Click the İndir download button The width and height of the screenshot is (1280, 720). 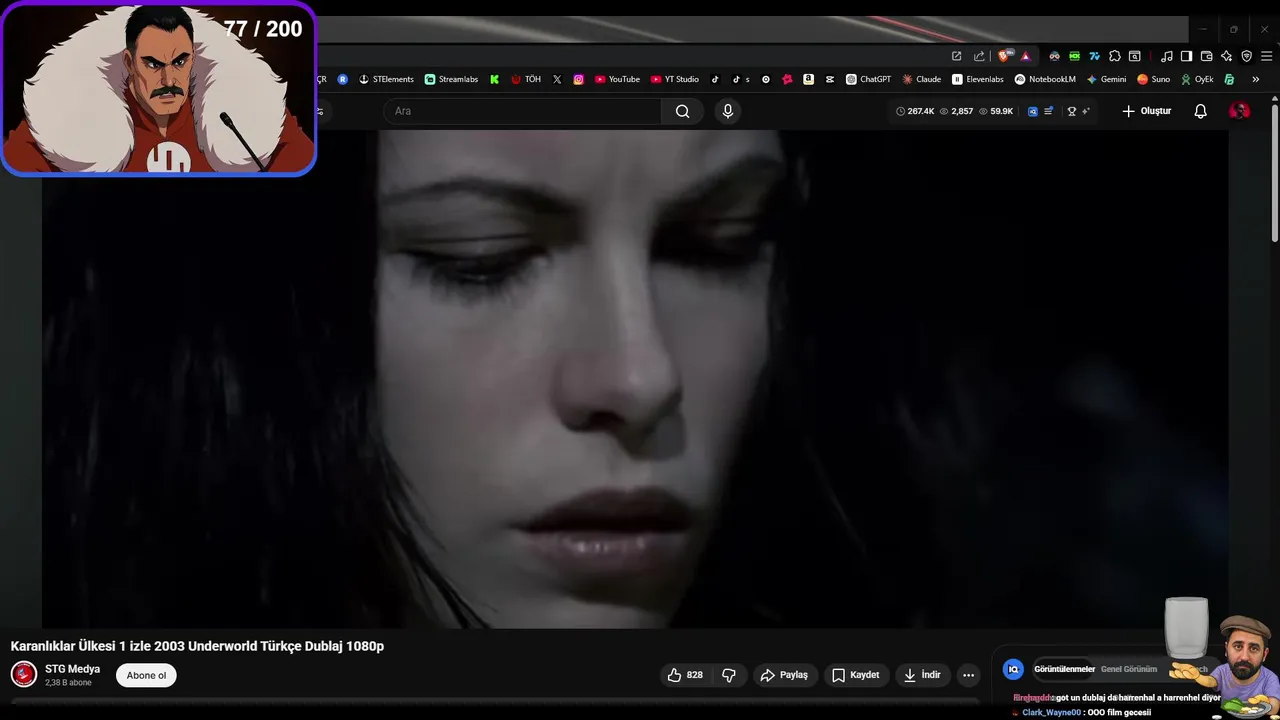[x=922, y=675]
